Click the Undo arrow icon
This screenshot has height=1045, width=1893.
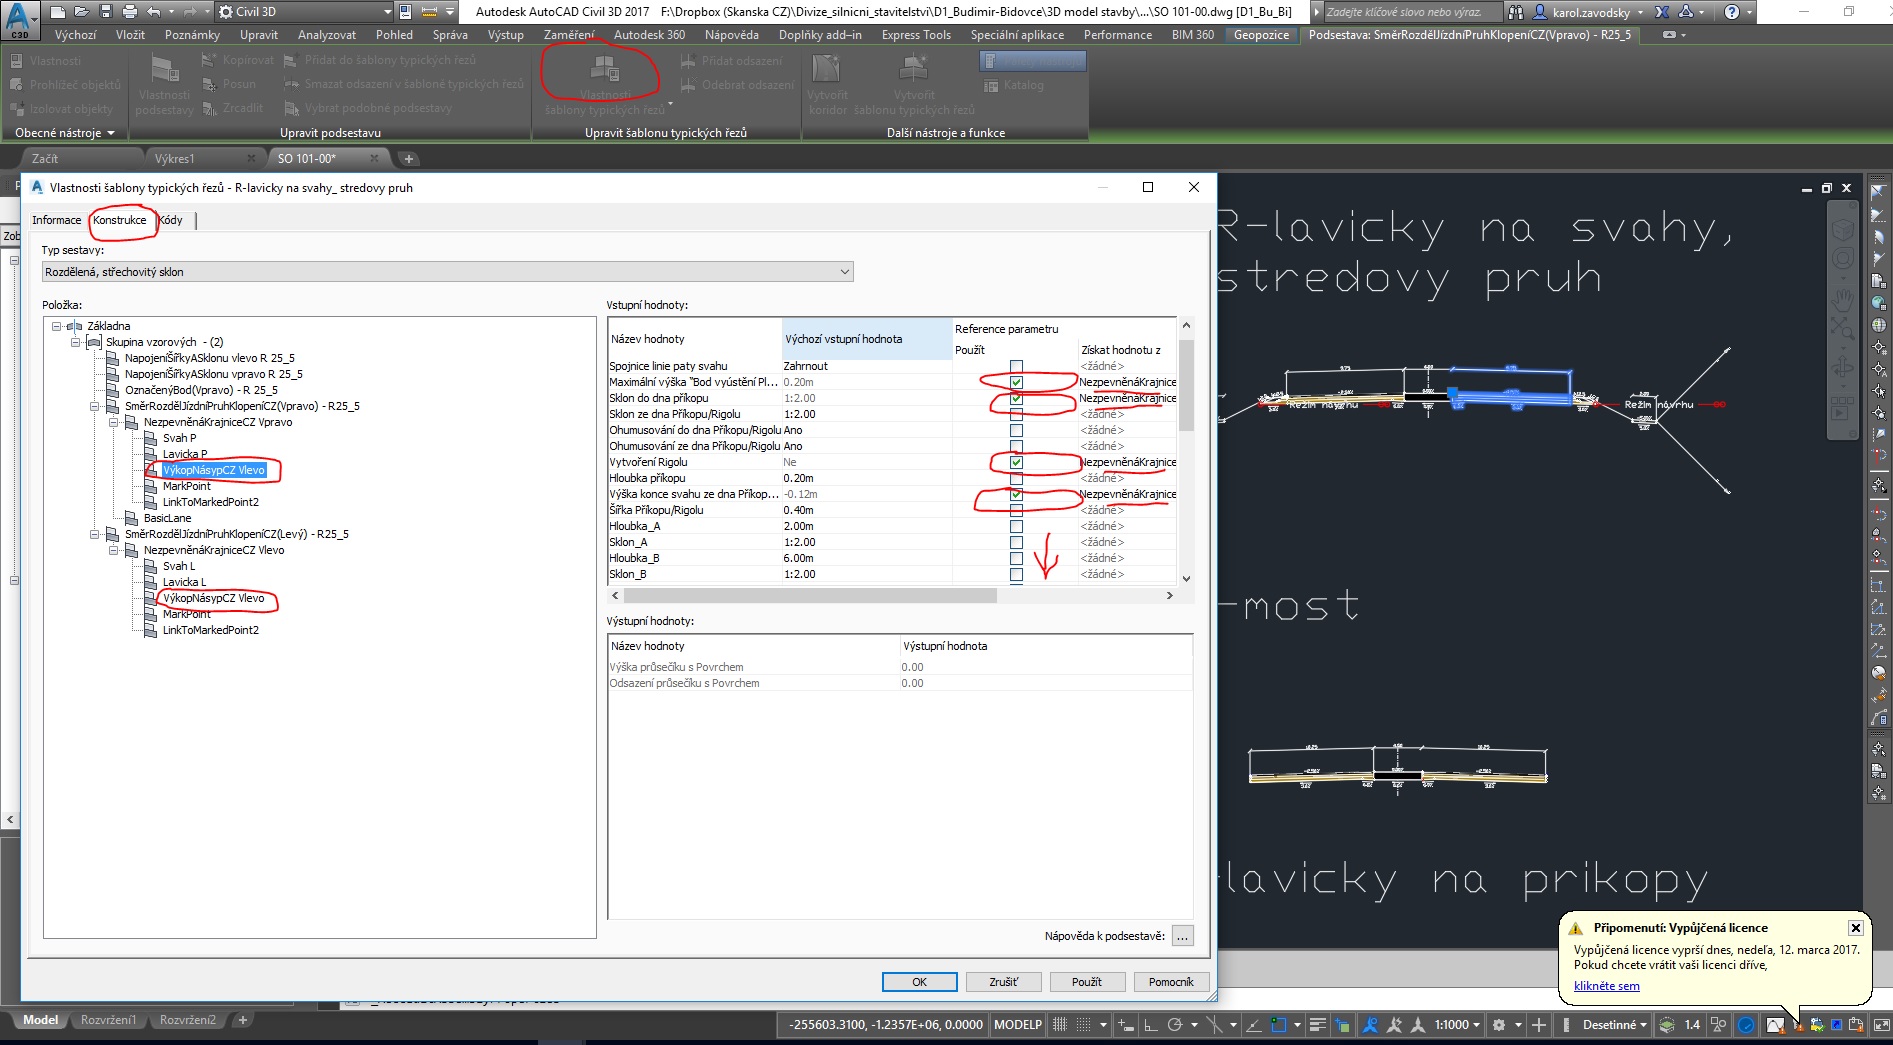(153, 12)
